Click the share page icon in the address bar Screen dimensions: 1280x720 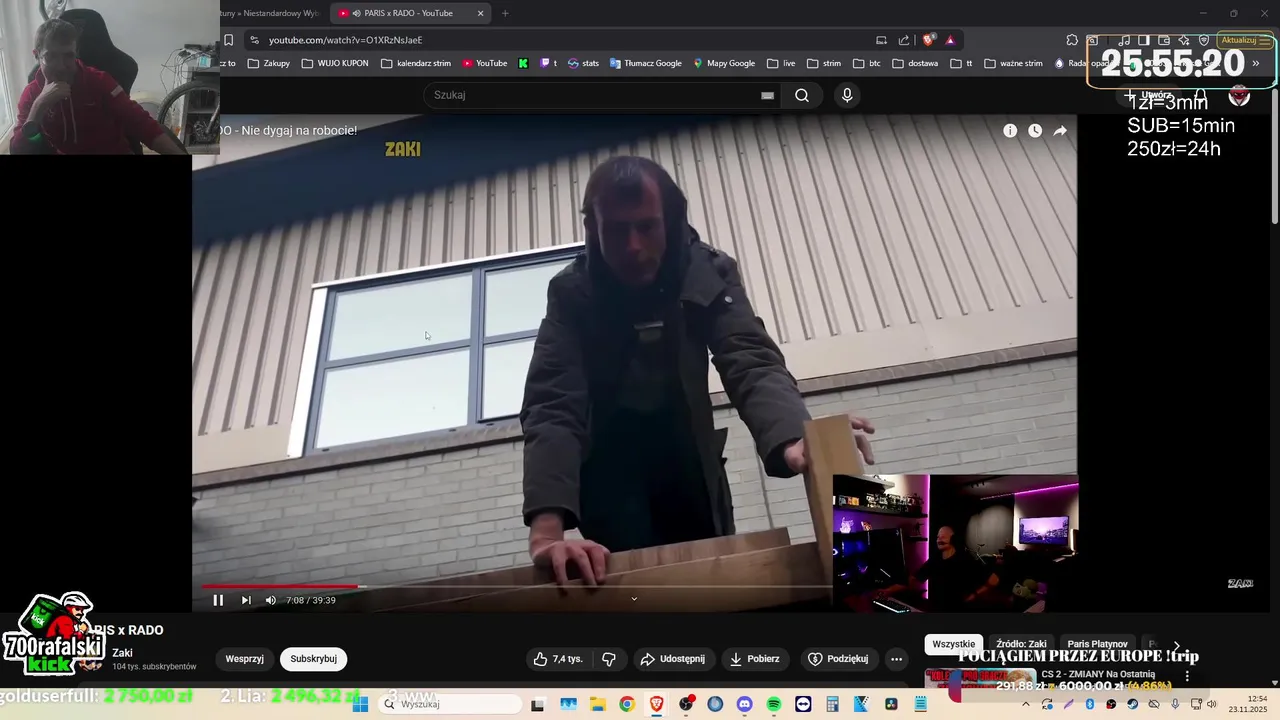pyautogui.click(x=904, y=40)
